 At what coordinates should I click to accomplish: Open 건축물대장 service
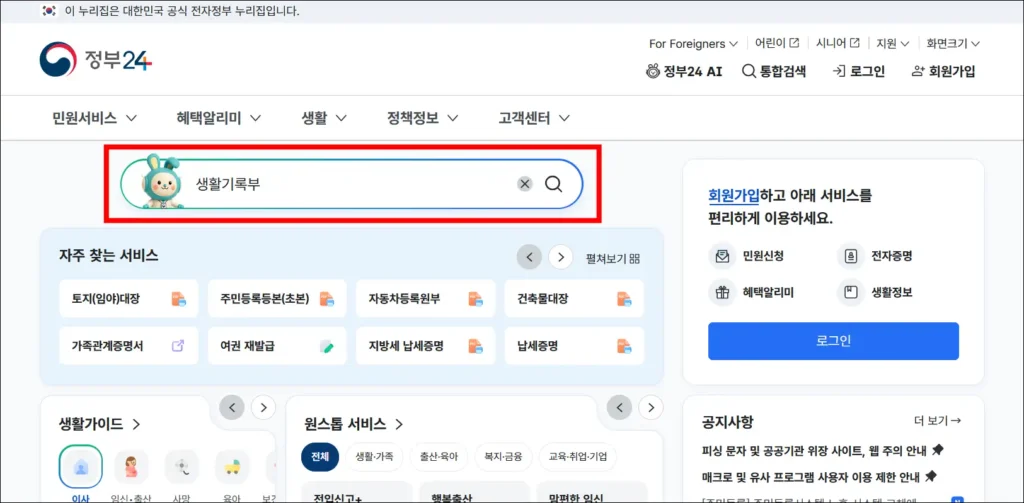click(x=574, y=299)
